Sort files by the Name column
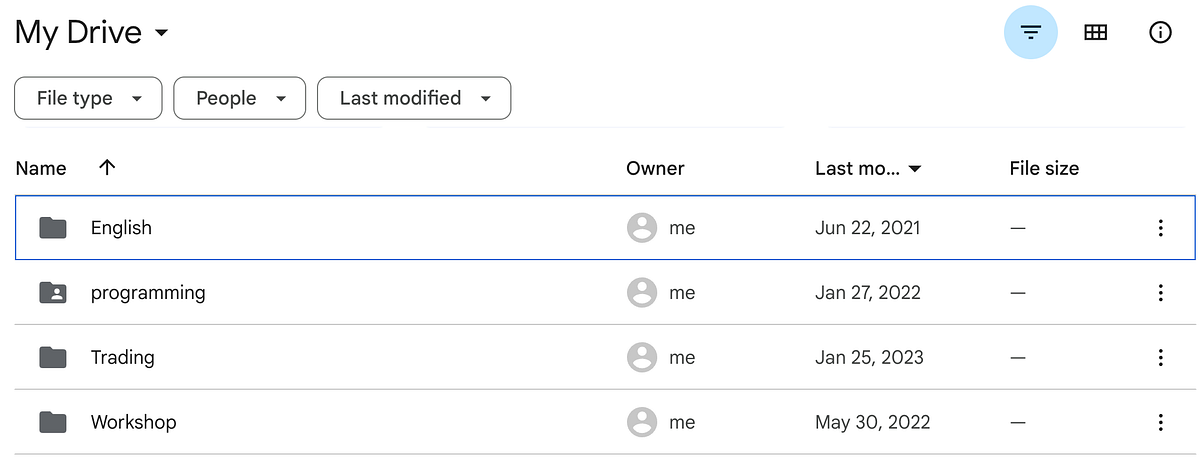Screen dimensions: 1200x463 pos(41,168)
